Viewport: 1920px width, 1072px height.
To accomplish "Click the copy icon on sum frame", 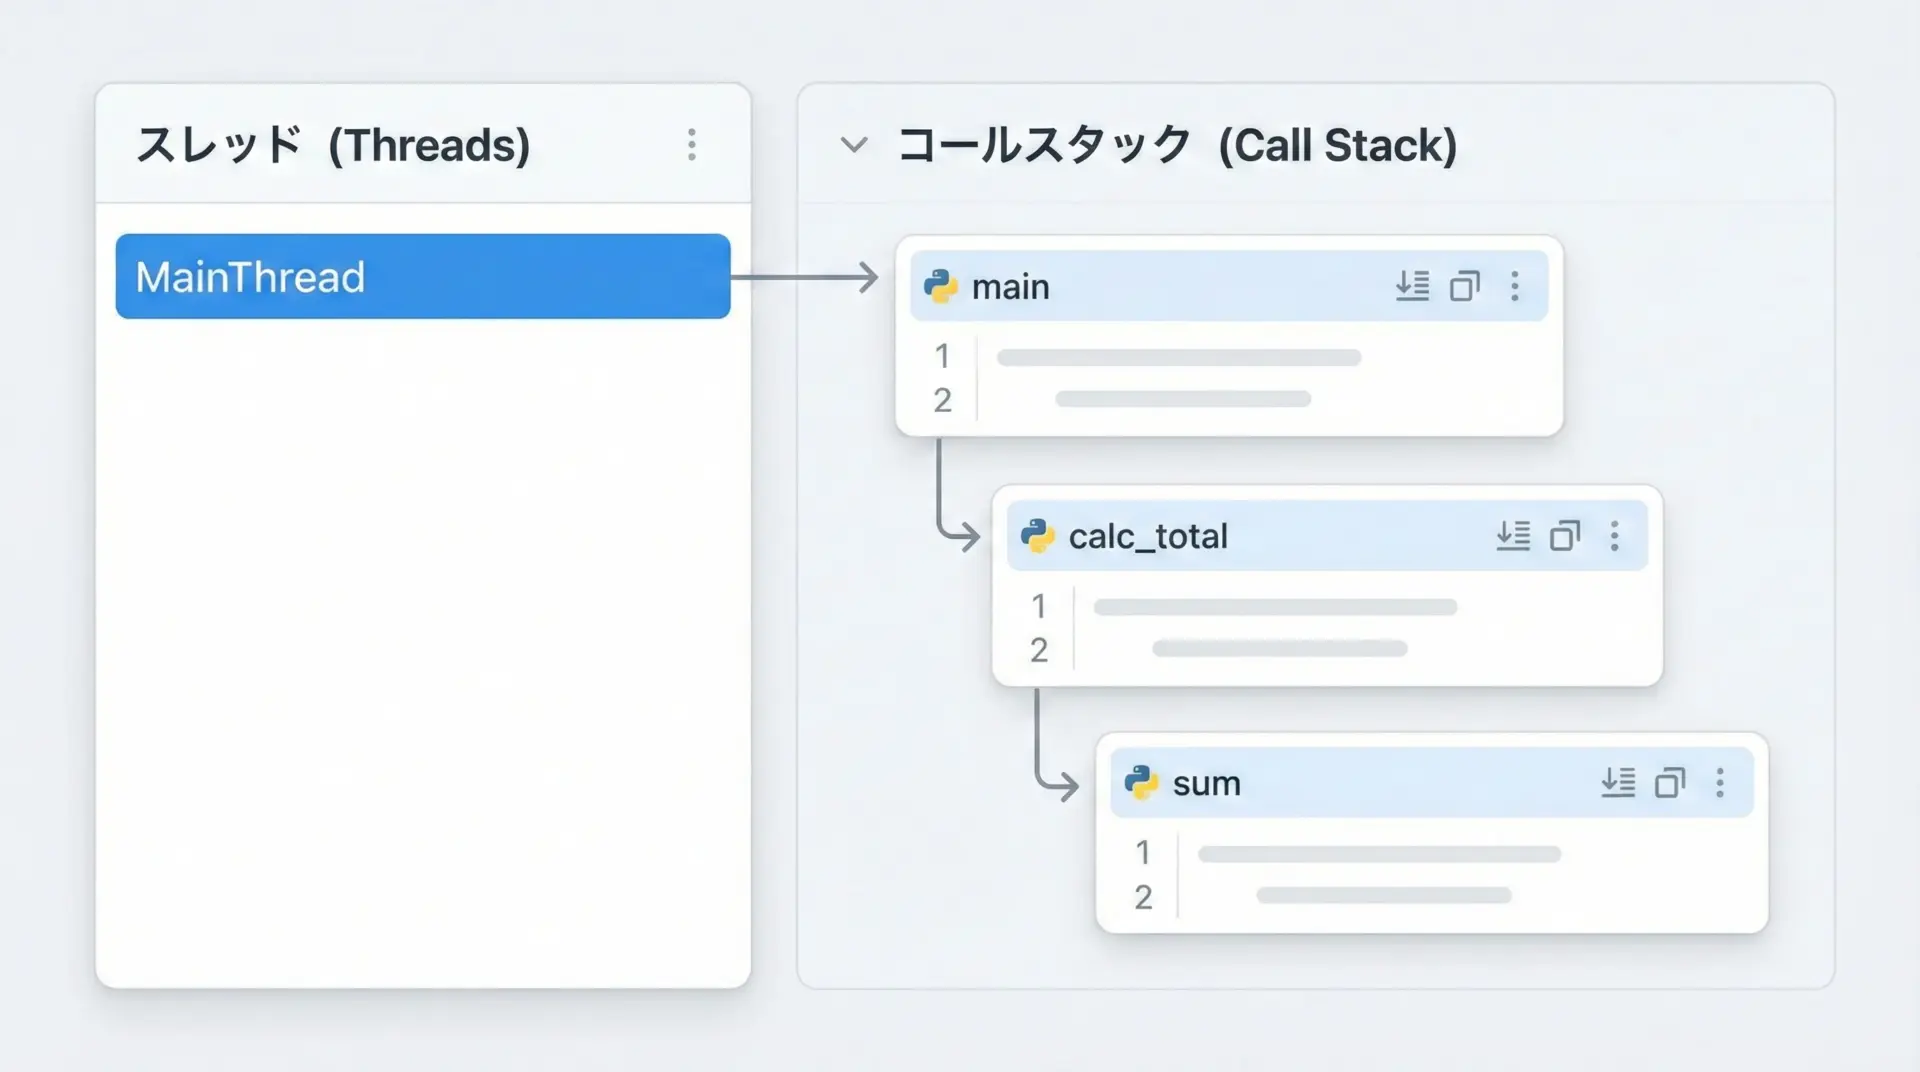I will tap(1669, 783).
